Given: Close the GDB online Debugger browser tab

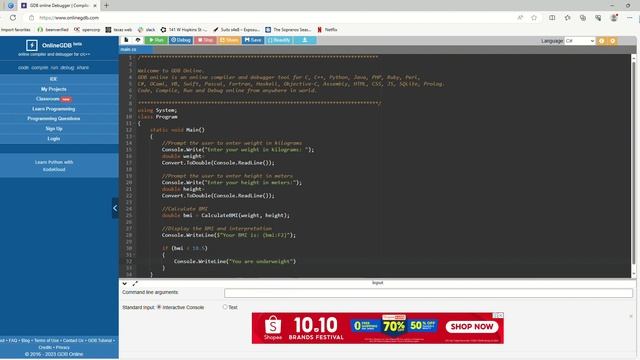Looking at the screenshot, I should click(95, 6).
